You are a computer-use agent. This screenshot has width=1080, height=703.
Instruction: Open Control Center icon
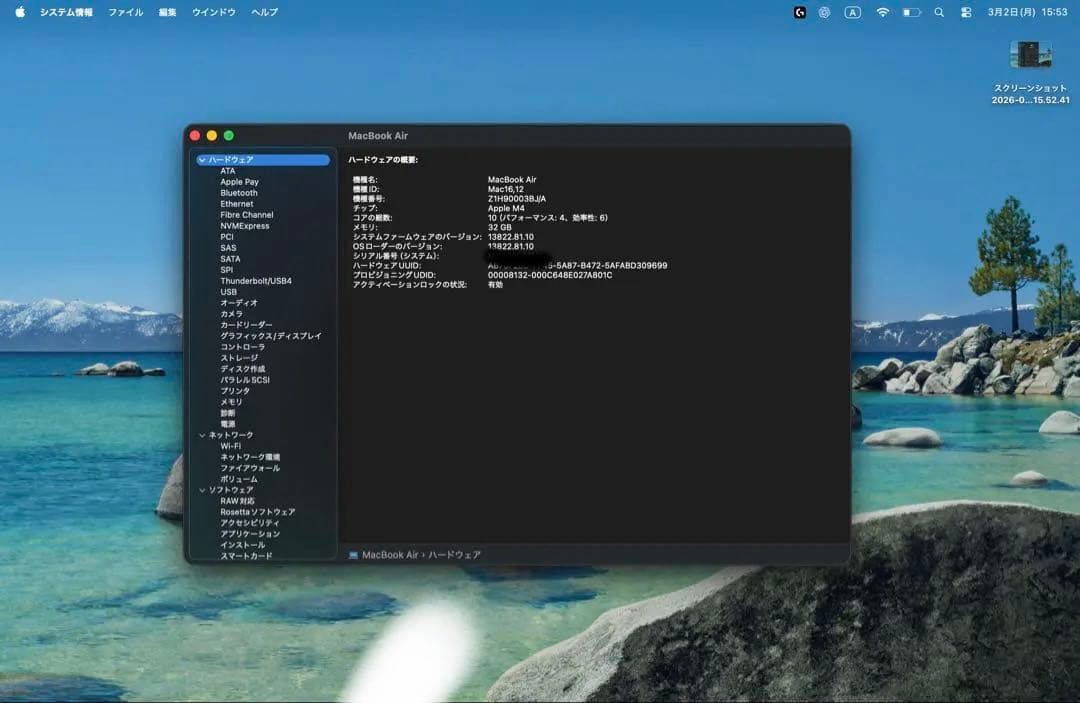coord(966,12)
